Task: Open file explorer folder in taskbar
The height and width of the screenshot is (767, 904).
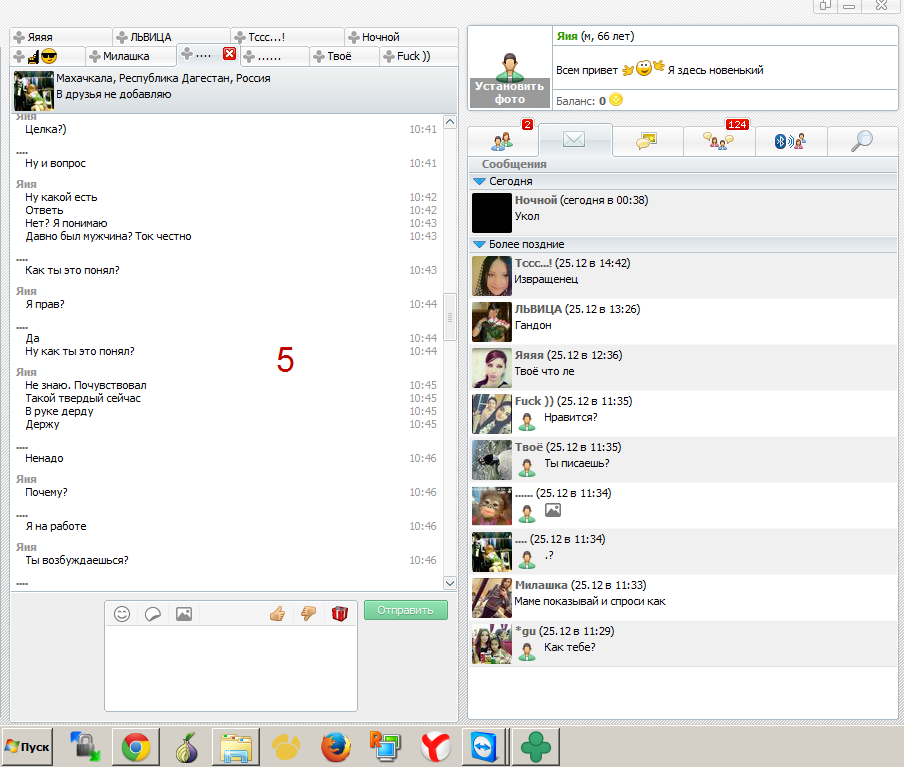Action: click(x=236, y=747)
